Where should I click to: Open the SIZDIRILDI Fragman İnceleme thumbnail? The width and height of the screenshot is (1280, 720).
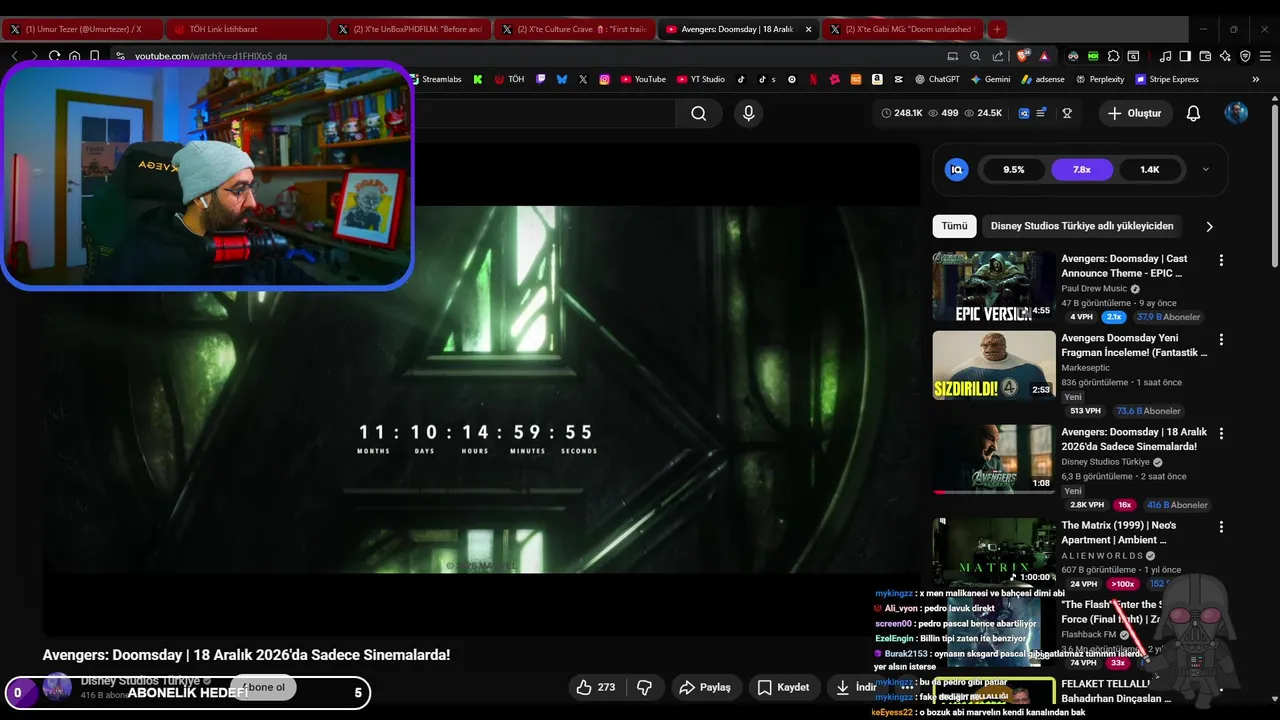pos(994,365)
